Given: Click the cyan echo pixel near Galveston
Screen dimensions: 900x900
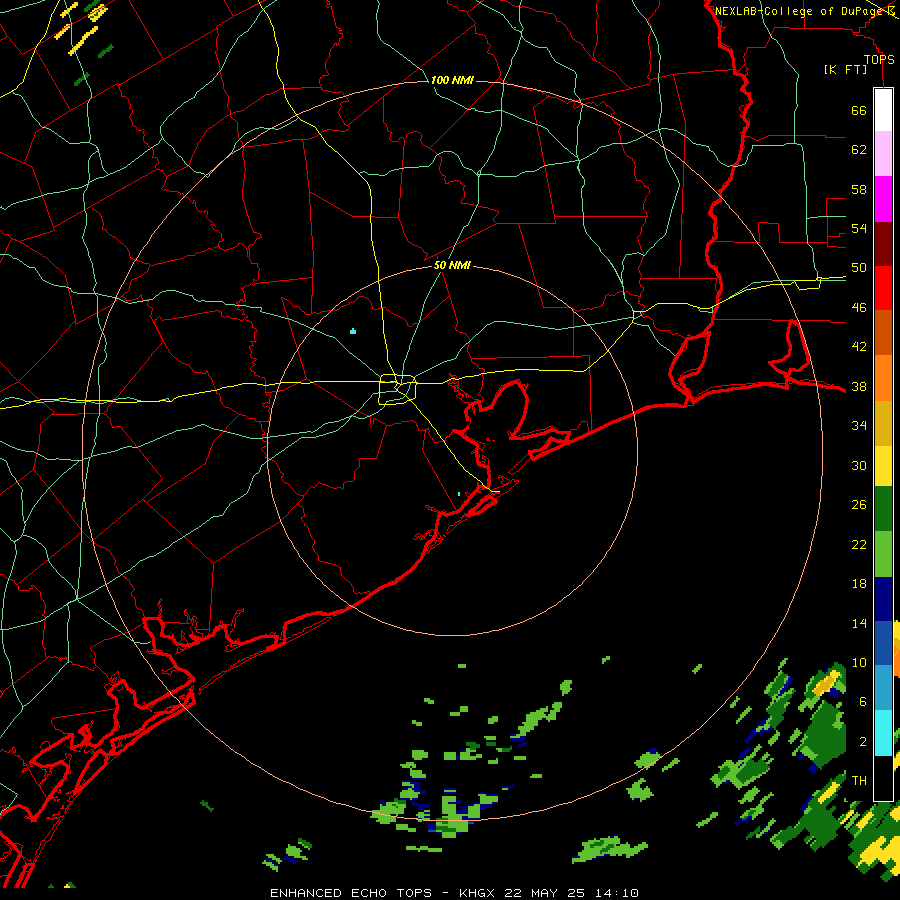Looking at the screenshot, I should tap(459, 494).
